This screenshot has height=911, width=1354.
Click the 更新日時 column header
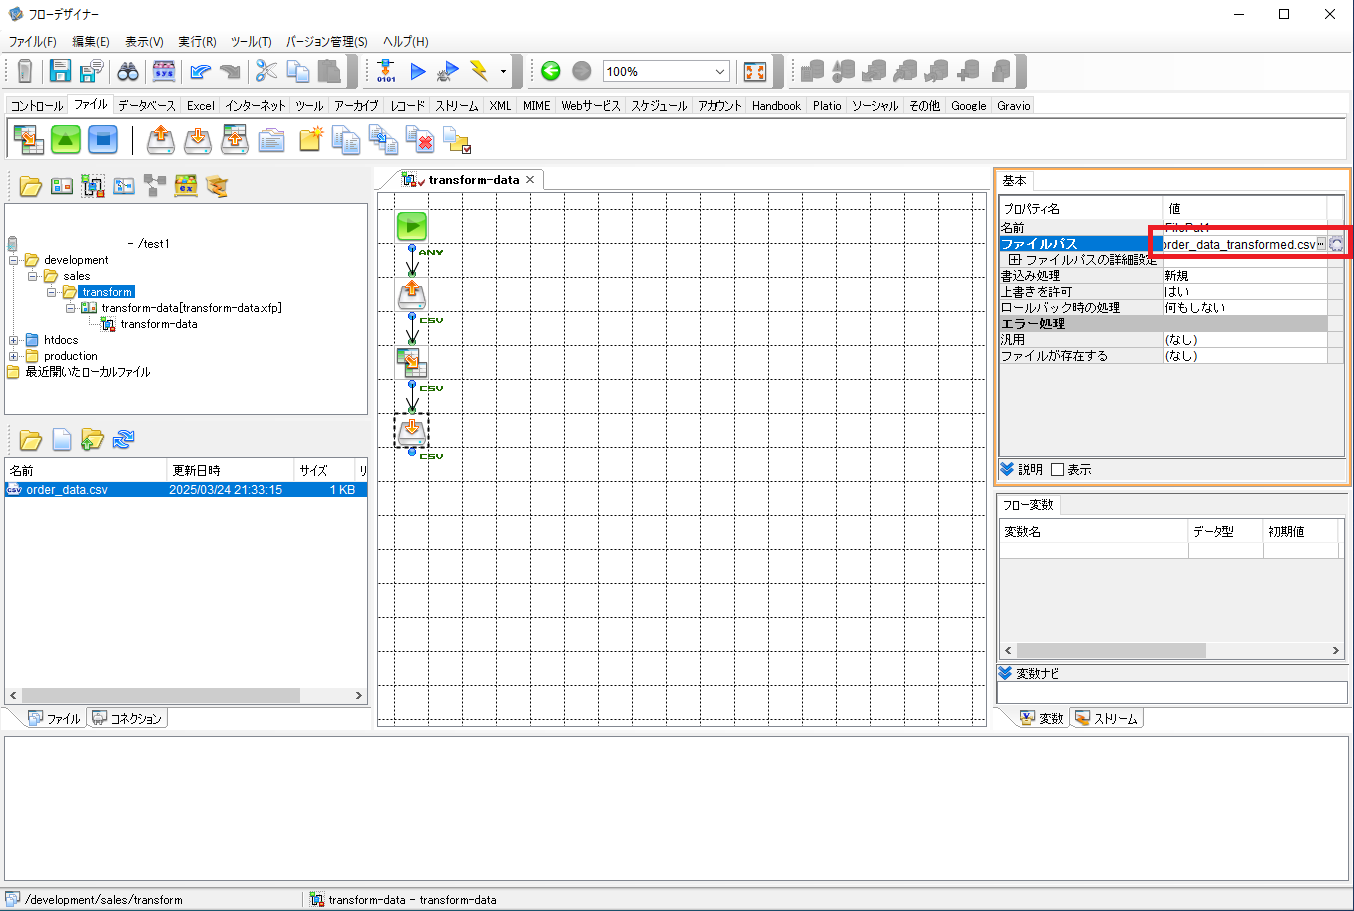point(230,470)
